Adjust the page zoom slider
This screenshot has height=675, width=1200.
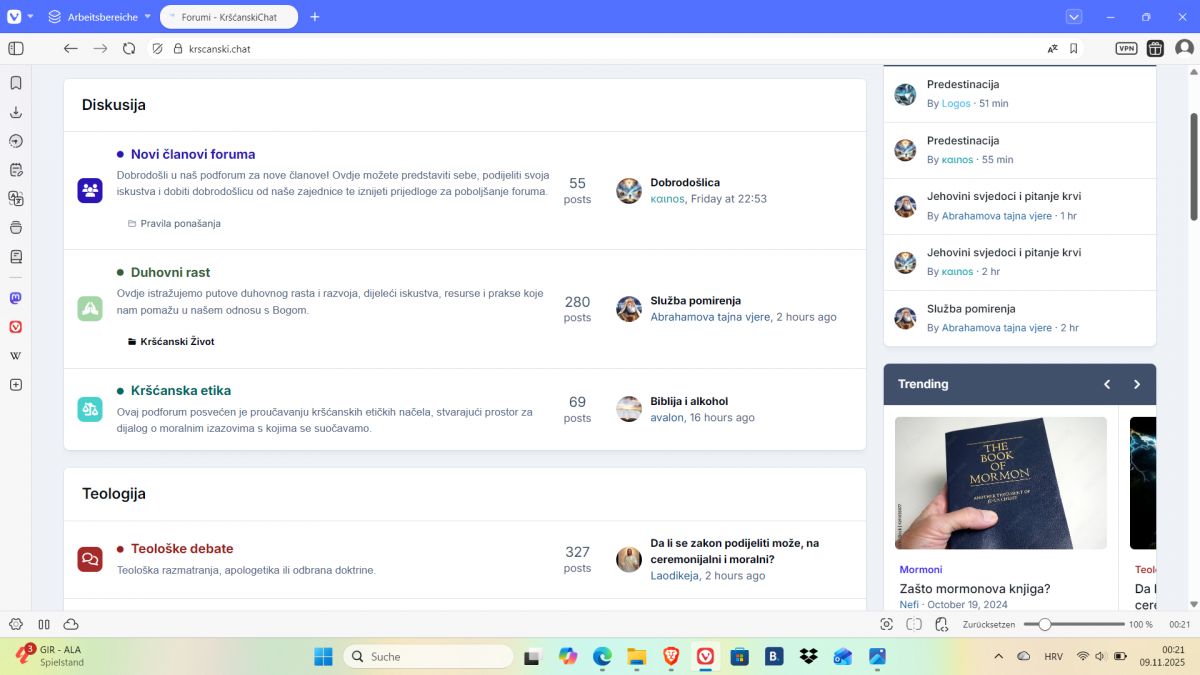point(1045,624)
